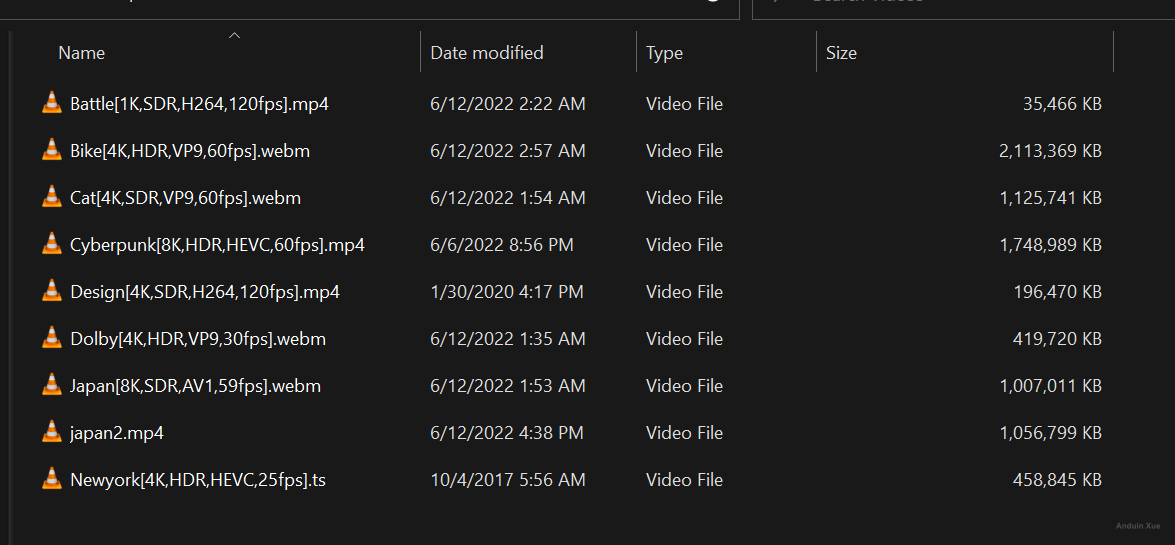This screenshot has height=545, width=1175.
Task: Sort by the Date modified column
Action: click(487, 53)
